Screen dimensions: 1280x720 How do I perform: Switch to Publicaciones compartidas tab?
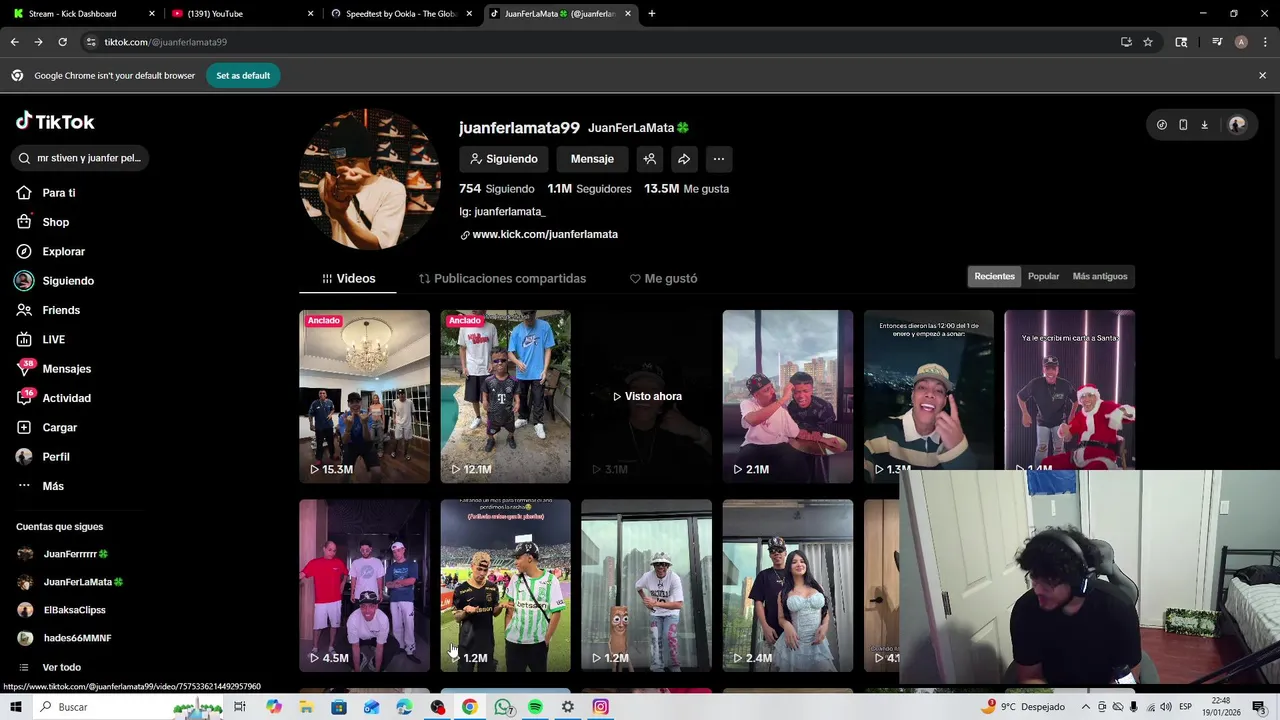pos(502,279)
